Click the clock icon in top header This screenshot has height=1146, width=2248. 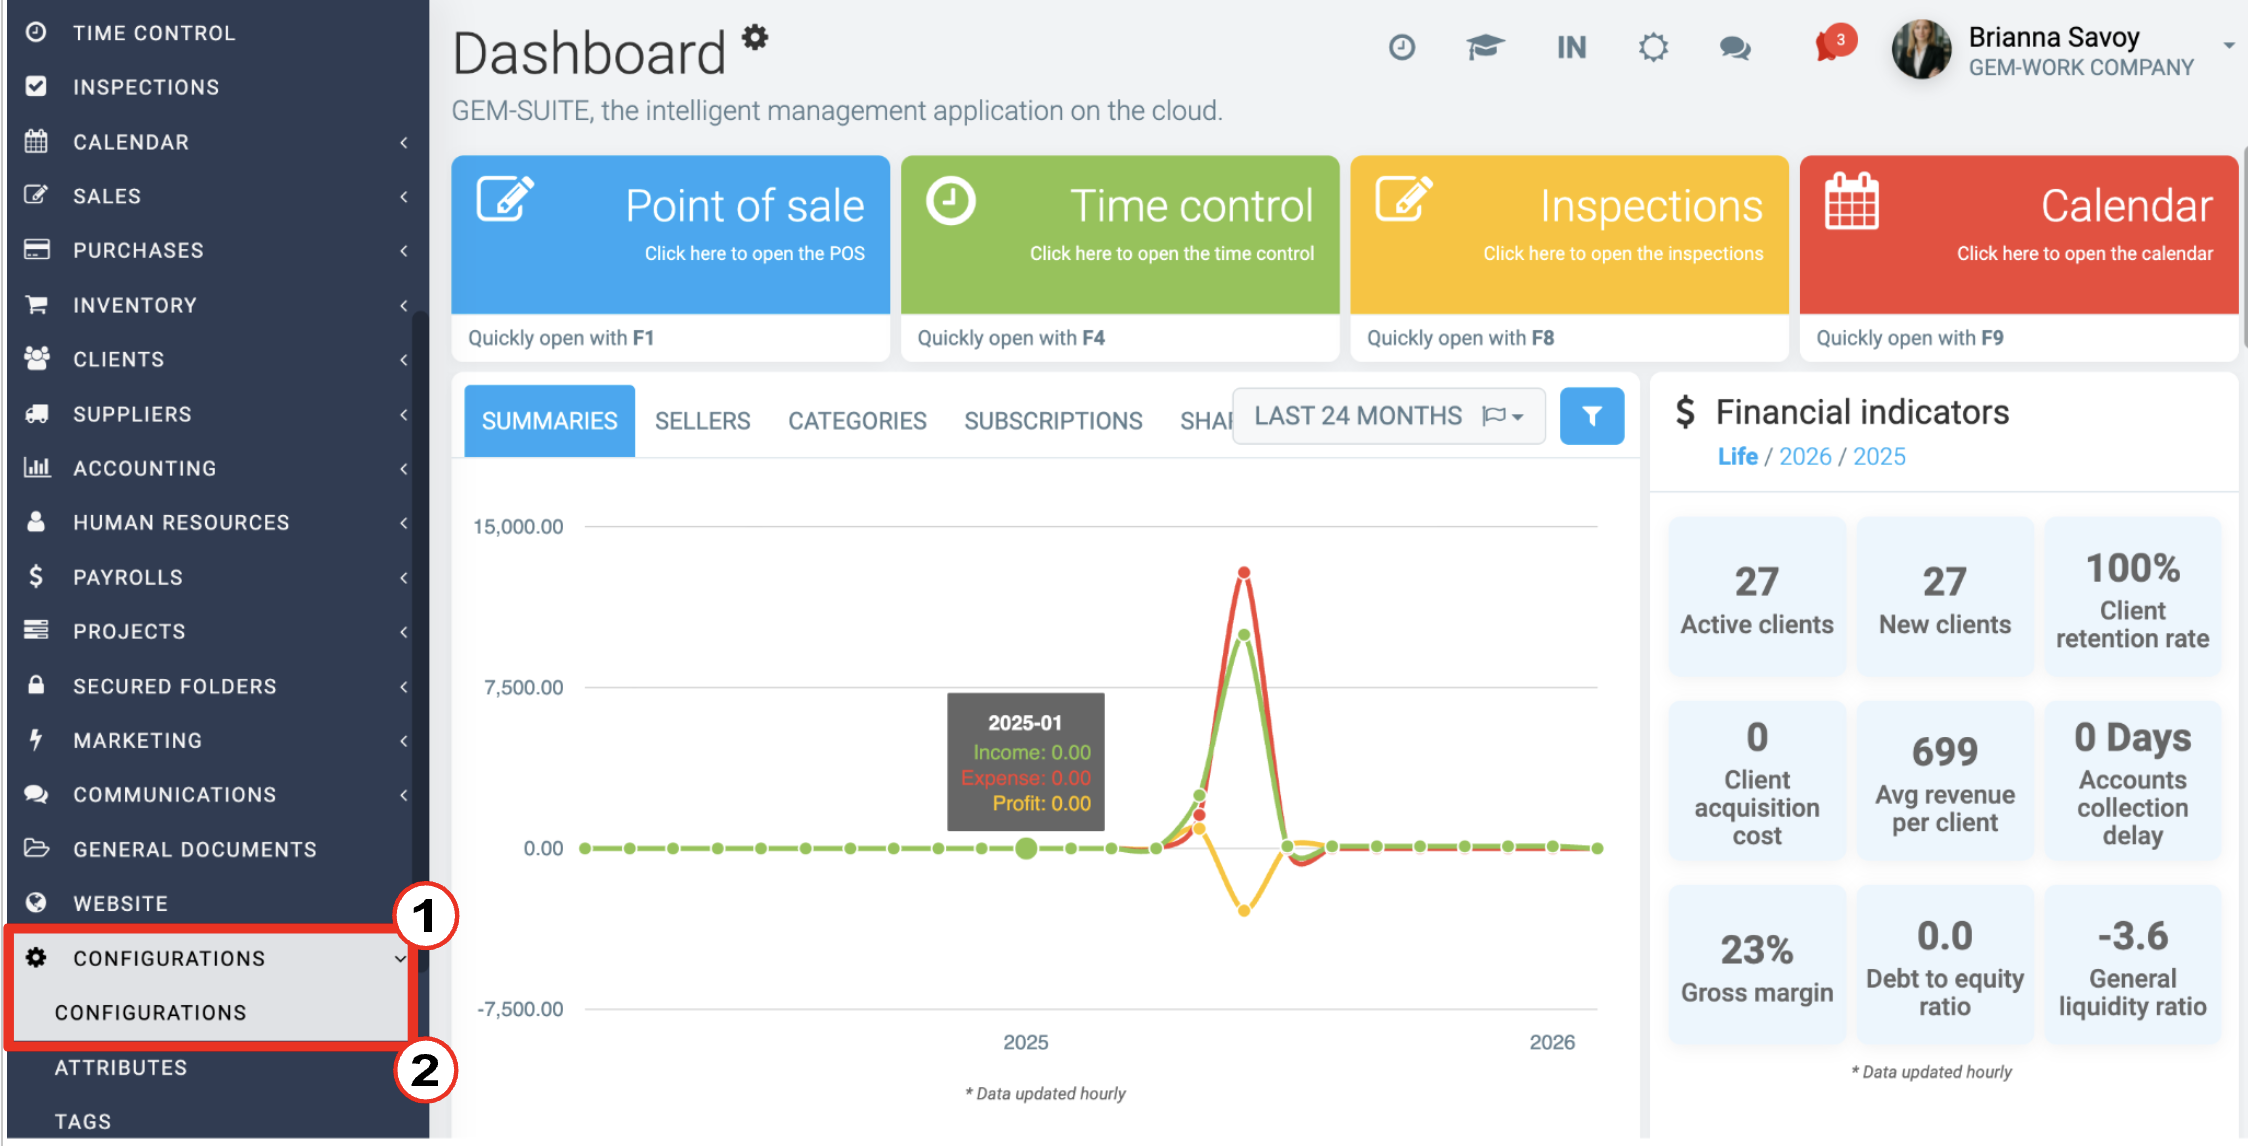[x=1402, y=47]
